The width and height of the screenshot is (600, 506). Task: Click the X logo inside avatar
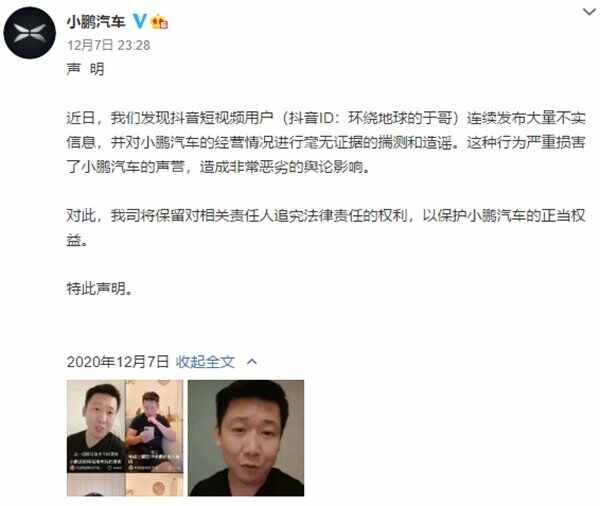[x=29, y=33]
